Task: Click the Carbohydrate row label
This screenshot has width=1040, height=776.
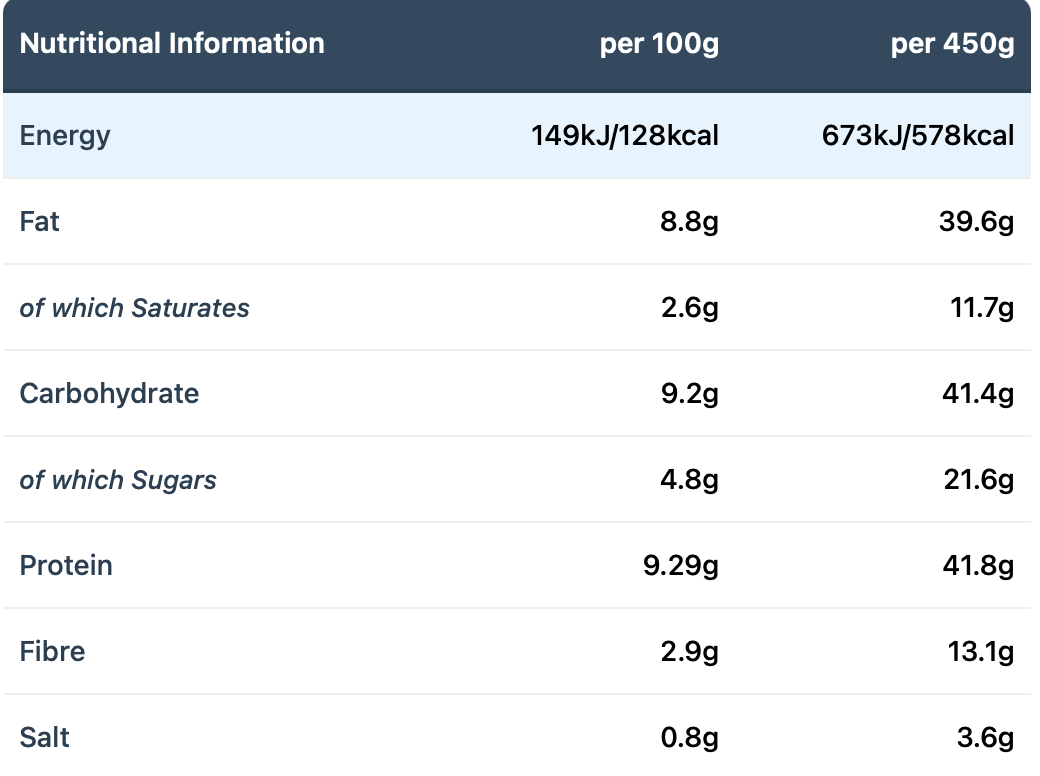Action: click(109, 394)
